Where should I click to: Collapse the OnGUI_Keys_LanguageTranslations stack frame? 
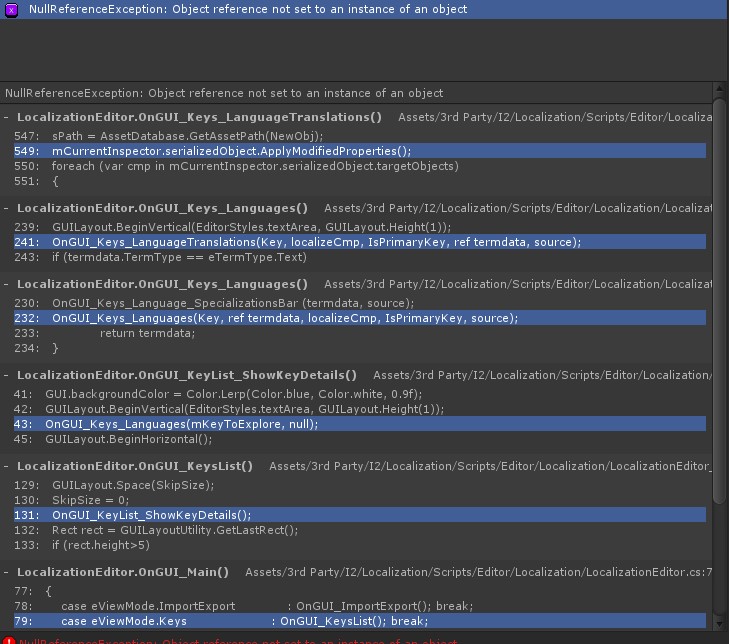[x=8, y=117]
